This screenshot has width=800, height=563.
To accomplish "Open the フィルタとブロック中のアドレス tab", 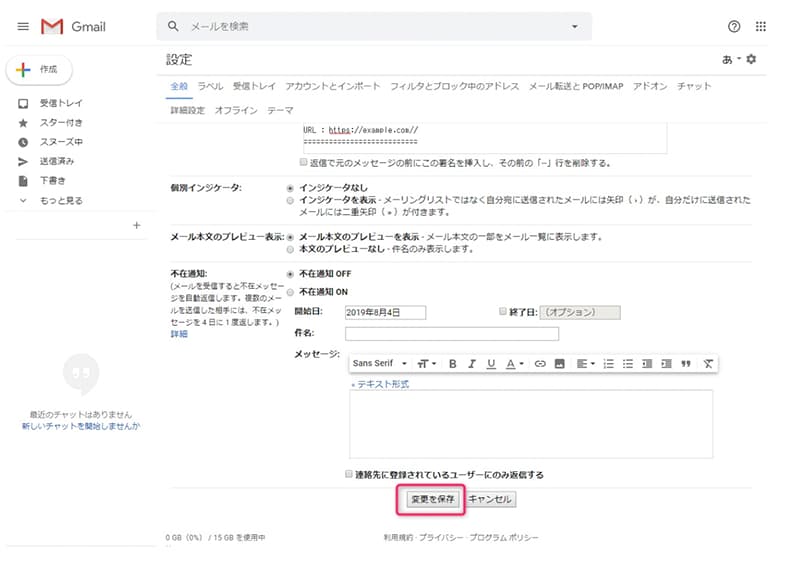I will coord(454,87).
